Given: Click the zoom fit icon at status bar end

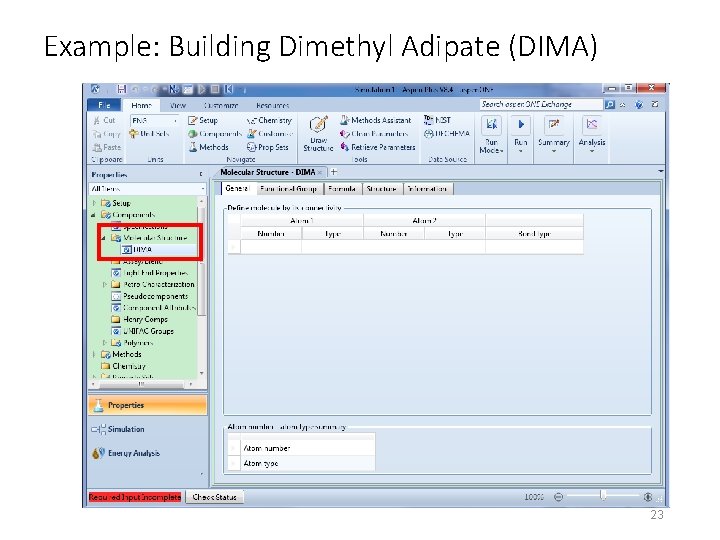Looking at the screenshot, I should click(648, 497).
